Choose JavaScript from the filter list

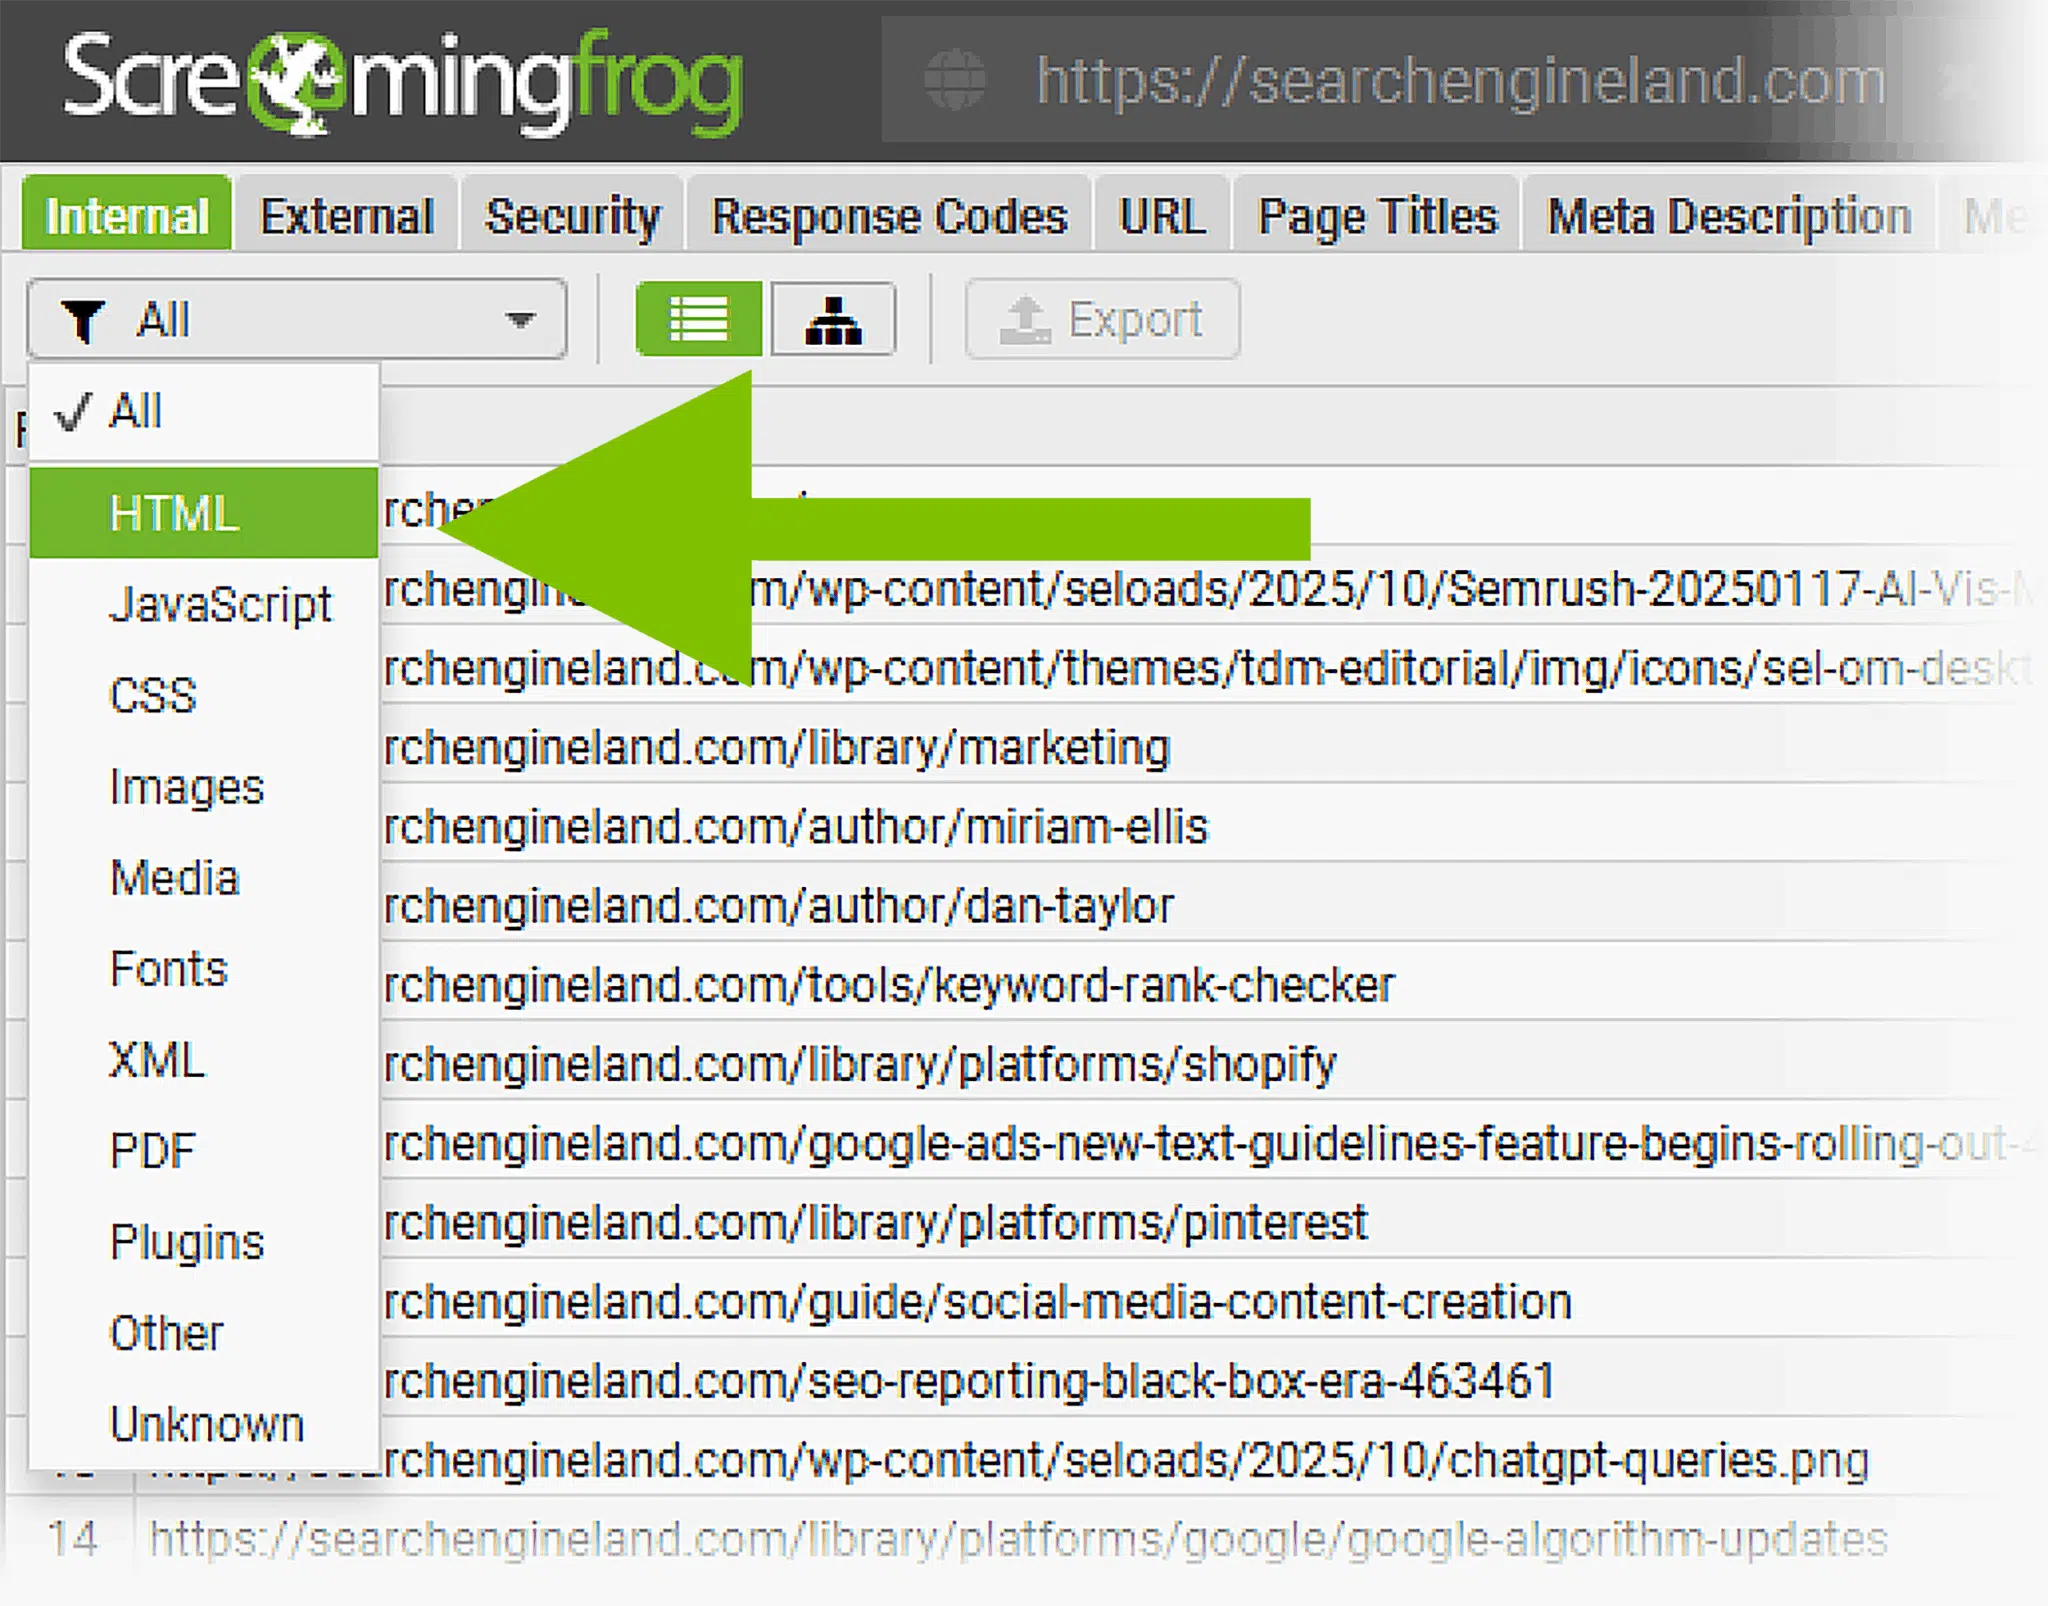(x=205, y=604)
